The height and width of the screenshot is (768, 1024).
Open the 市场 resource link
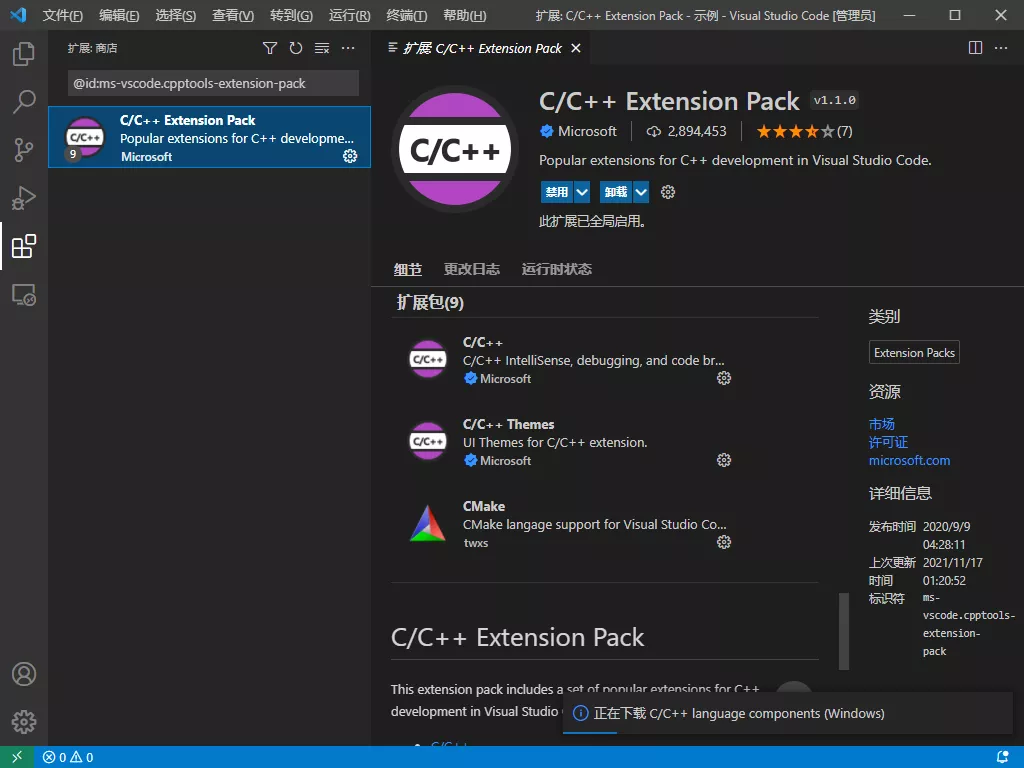882,424
